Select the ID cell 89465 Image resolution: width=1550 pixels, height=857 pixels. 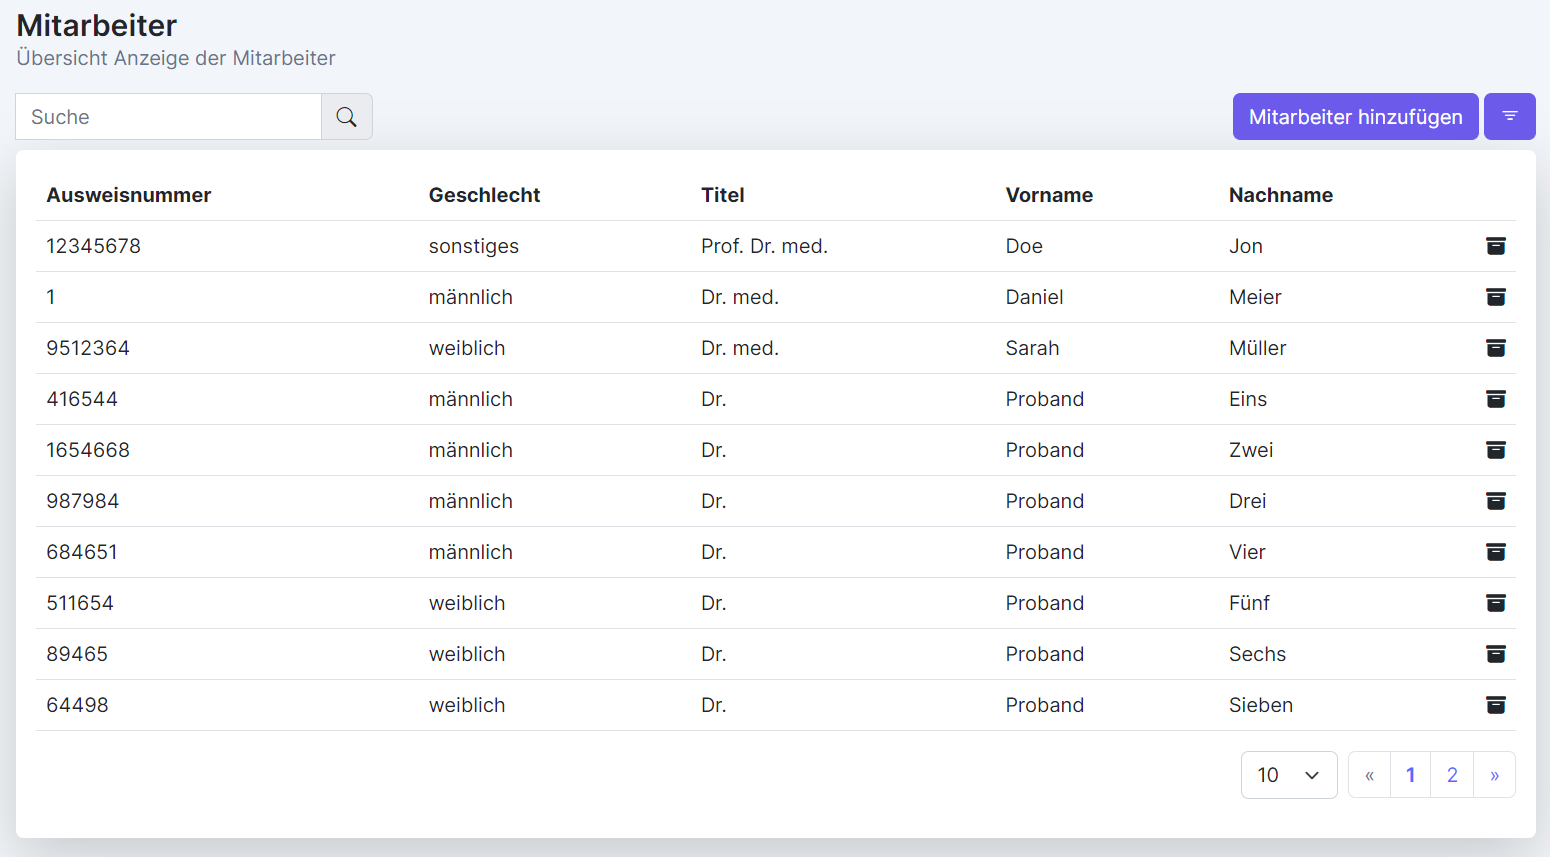point(77,654)
